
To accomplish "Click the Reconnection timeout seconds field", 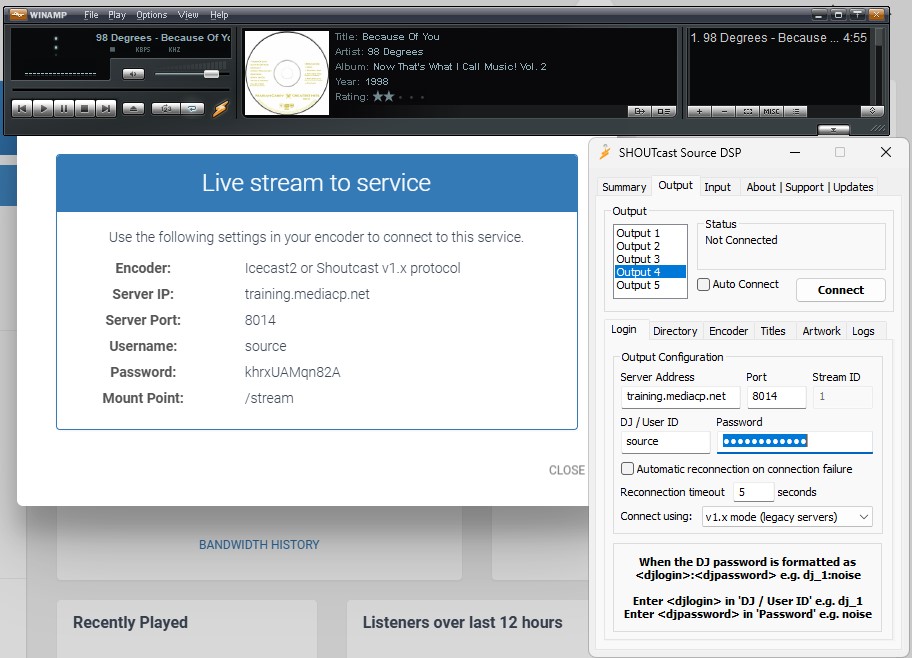I will tap(753, 492).
